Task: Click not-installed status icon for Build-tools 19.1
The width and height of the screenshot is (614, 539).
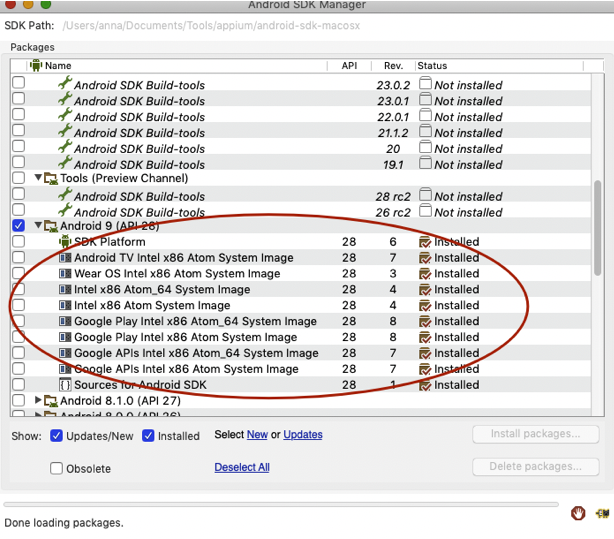Action: point(425,163)
